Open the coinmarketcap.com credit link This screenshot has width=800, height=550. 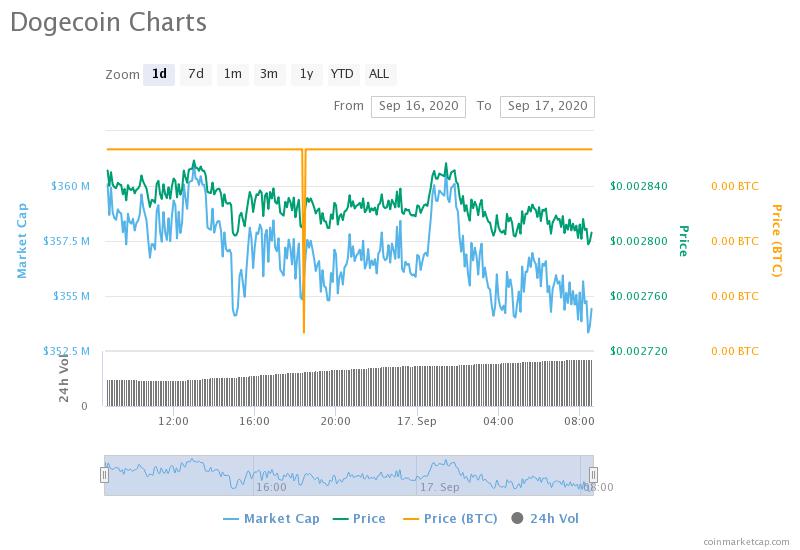click(746, 542)
